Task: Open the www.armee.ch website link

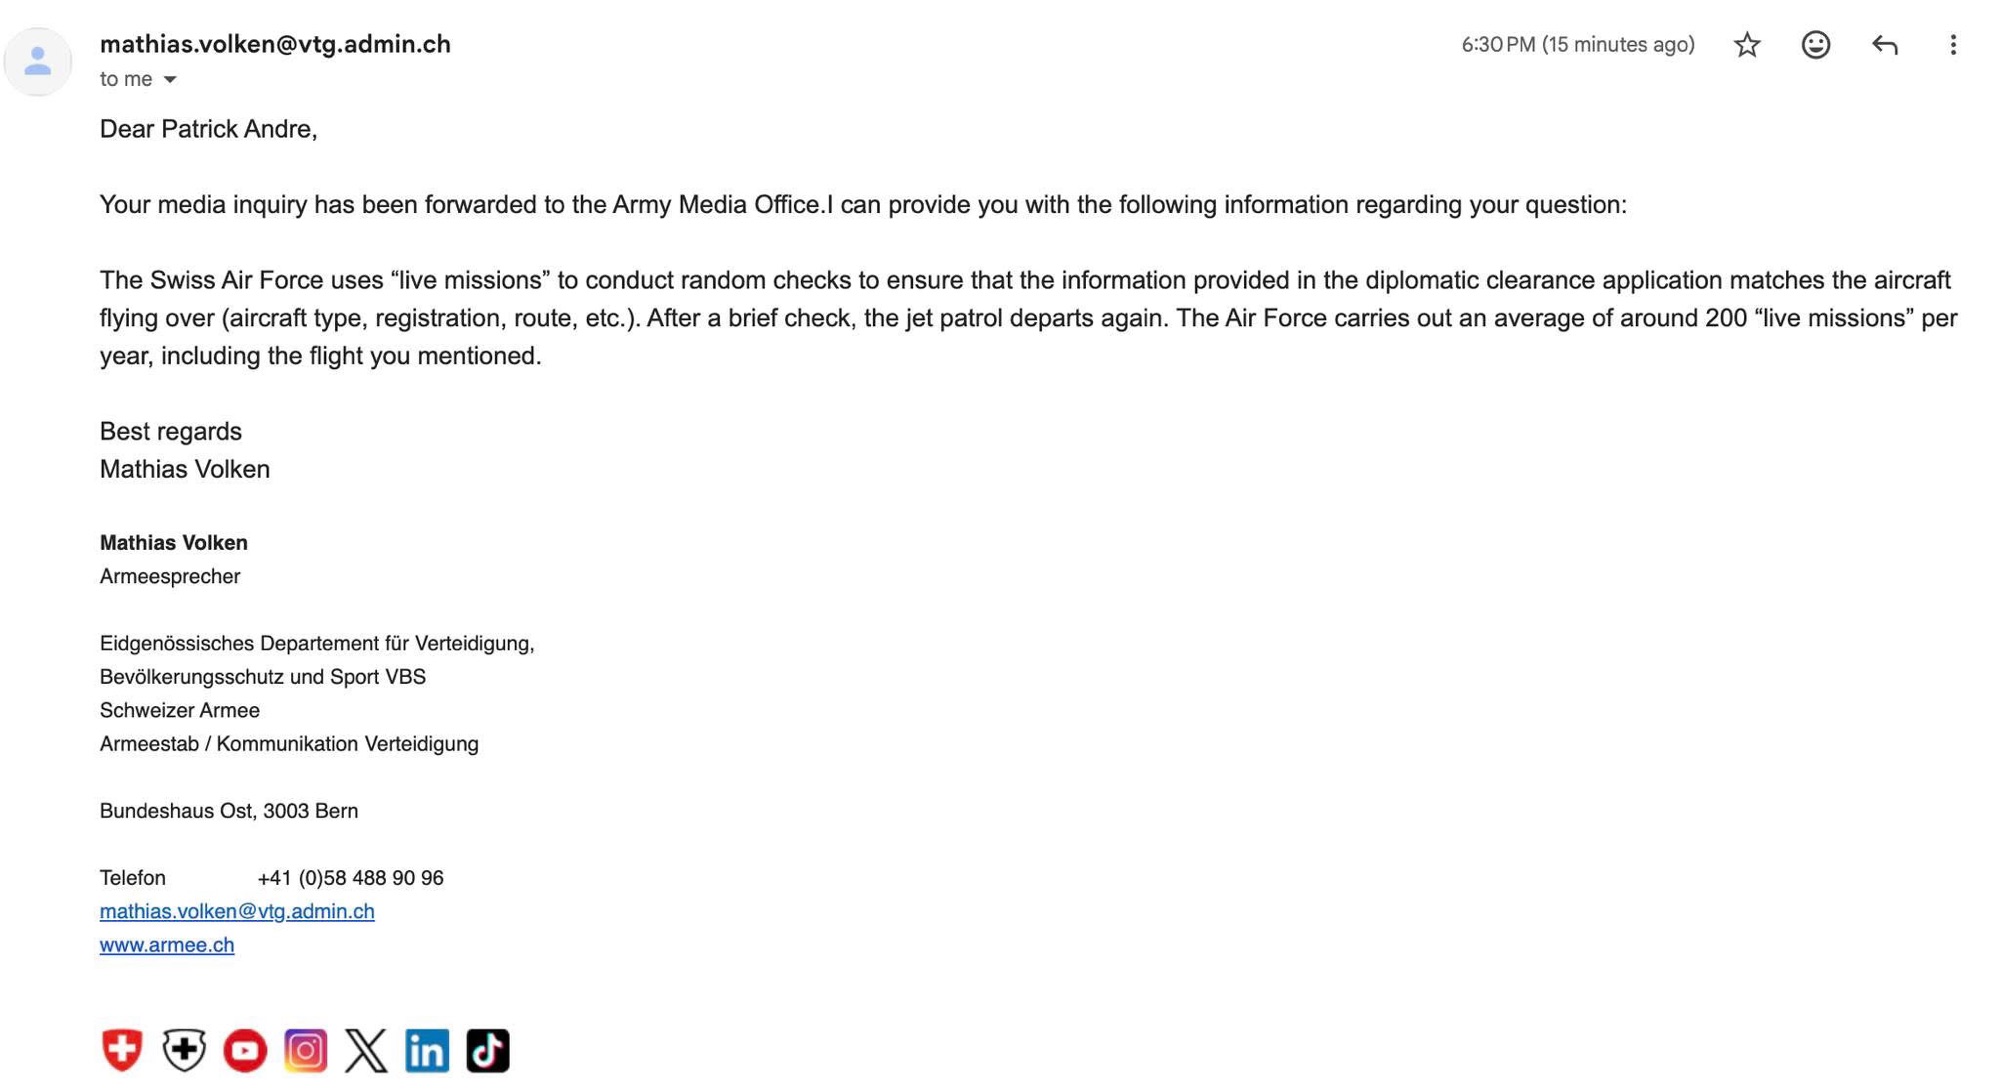Action: (x=167, y=945)
